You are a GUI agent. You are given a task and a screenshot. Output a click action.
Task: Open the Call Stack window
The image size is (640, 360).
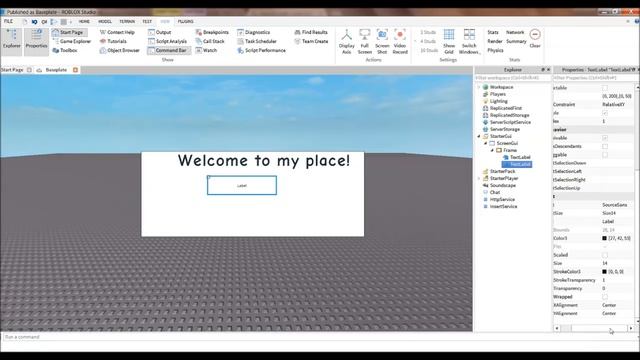[210, 41]
